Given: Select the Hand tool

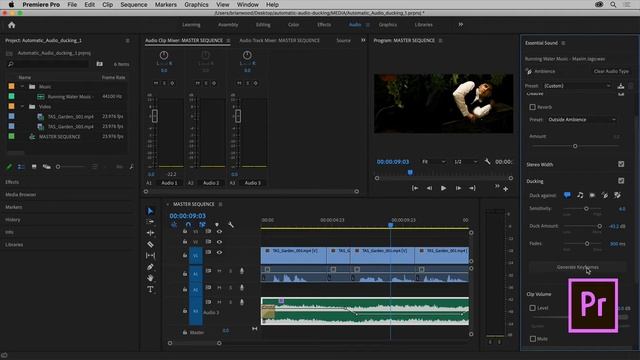Looking at the screenshot, I should [150, 278].
